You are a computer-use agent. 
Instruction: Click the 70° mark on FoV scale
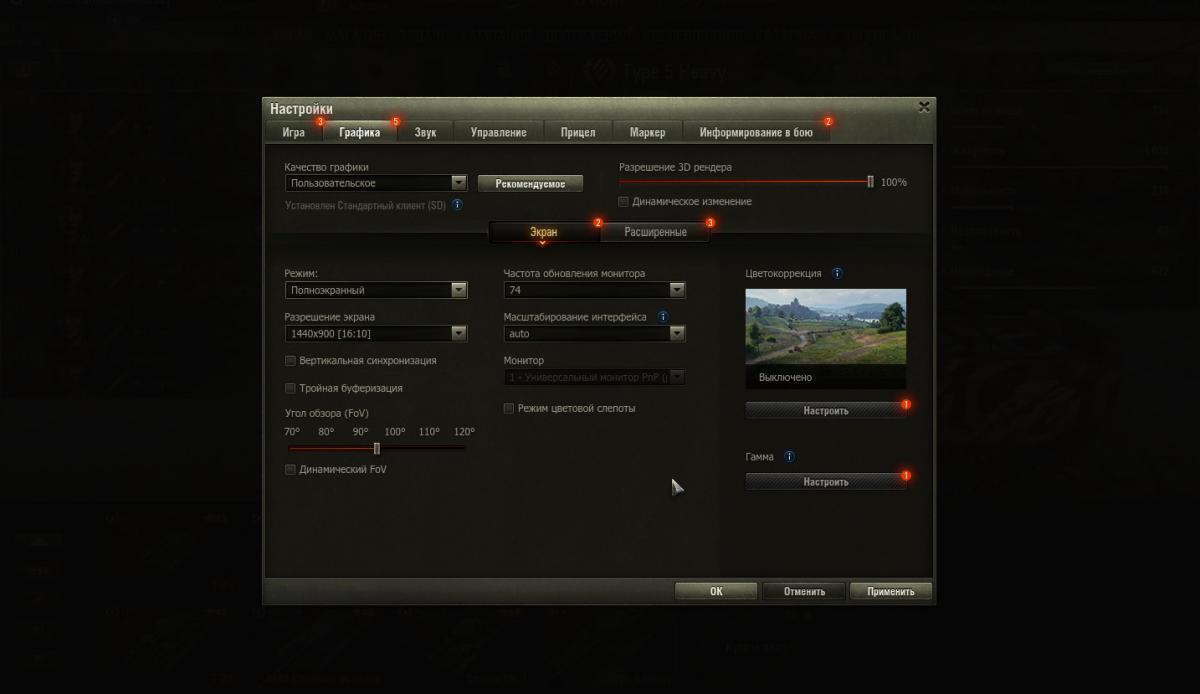(x=292, y=432)
